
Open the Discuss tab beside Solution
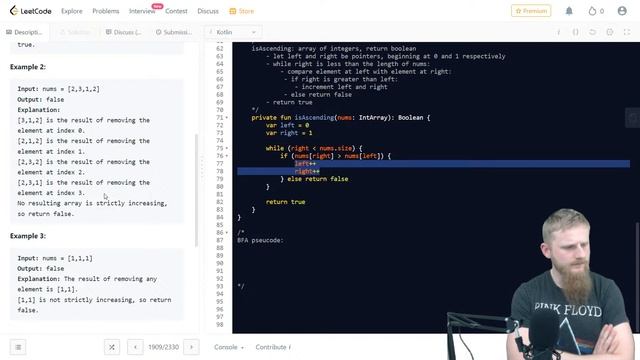124,32
